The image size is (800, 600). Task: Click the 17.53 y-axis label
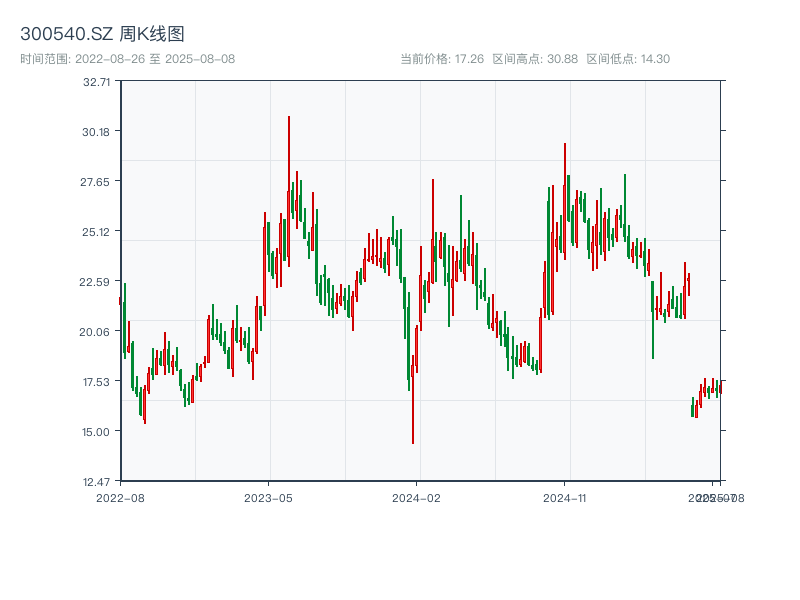(96, 382)
